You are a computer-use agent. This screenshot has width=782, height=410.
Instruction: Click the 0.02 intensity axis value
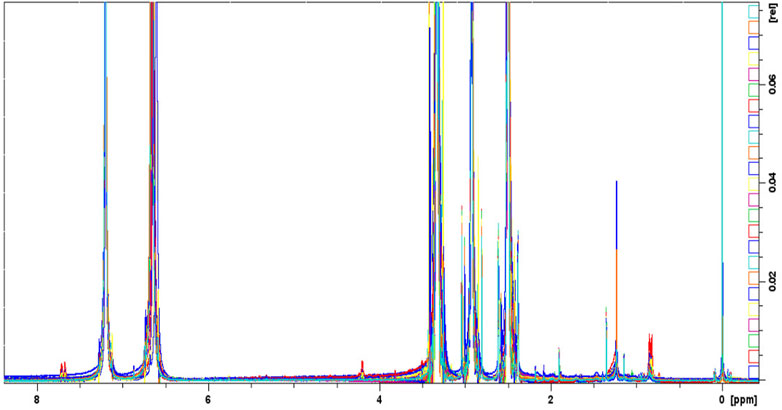[x=773, y=282]
